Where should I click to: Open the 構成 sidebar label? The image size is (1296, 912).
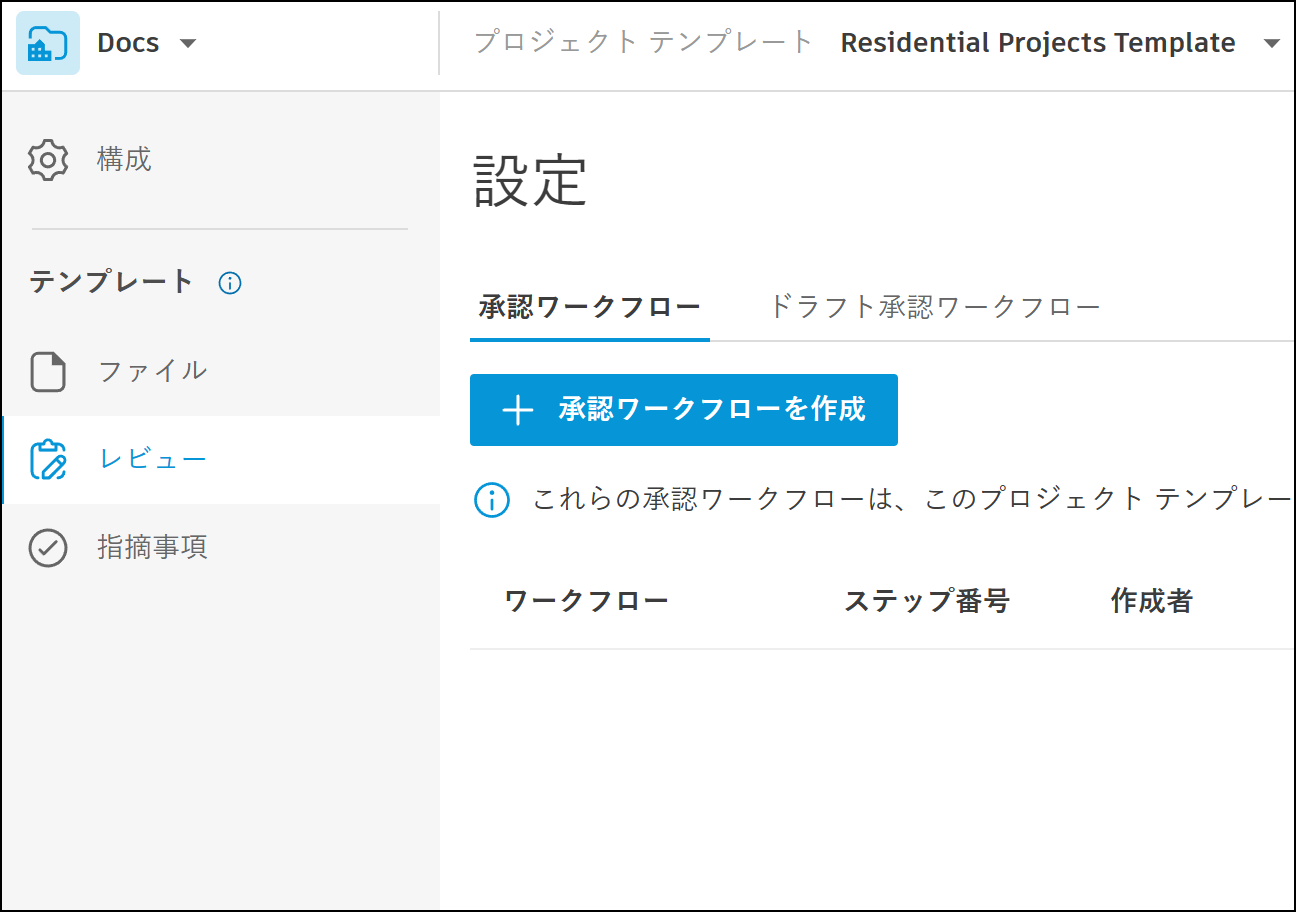pos(124,160)
